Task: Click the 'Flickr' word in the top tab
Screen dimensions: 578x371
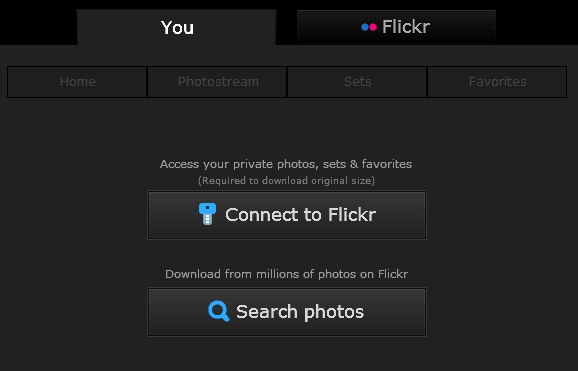Action: pyautogui.click(x=406, y=27)
